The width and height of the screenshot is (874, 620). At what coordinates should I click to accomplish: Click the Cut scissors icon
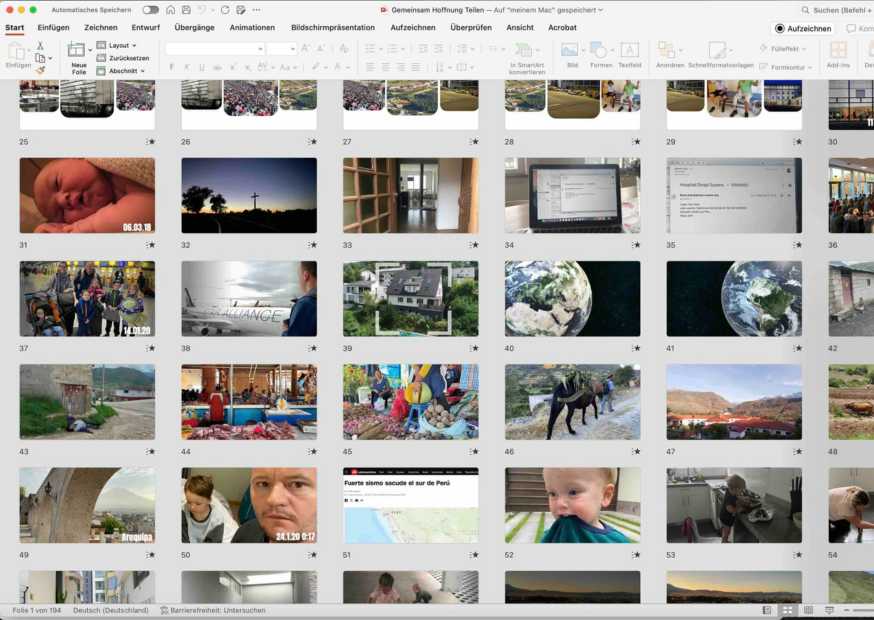point(40,46)
